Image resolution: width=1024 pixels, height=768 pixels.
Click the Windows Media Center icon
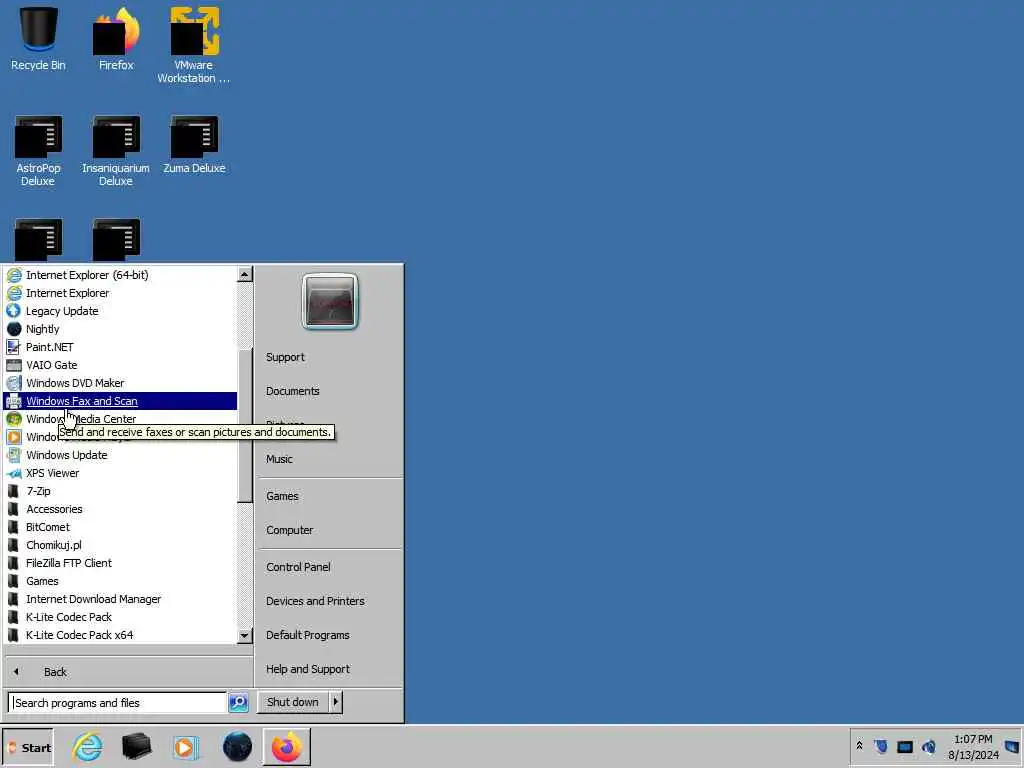14,419
